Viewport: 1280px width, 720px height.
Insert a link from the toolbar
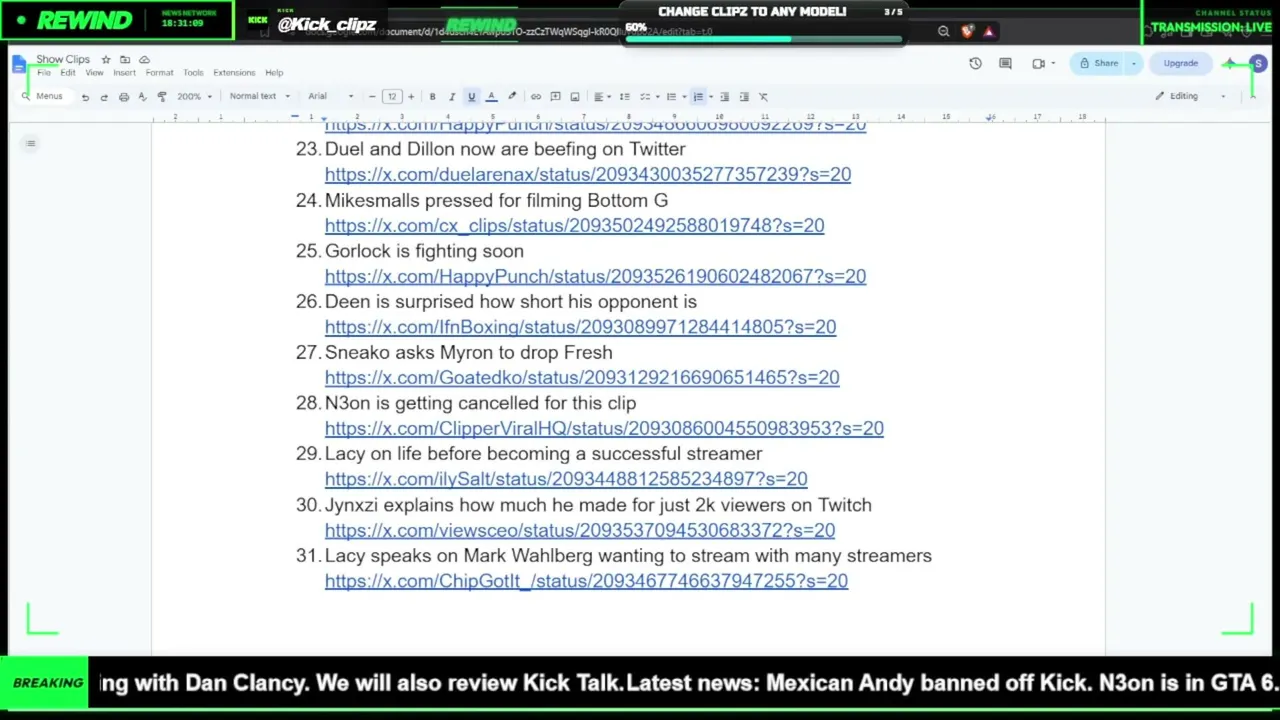point(536,97)
